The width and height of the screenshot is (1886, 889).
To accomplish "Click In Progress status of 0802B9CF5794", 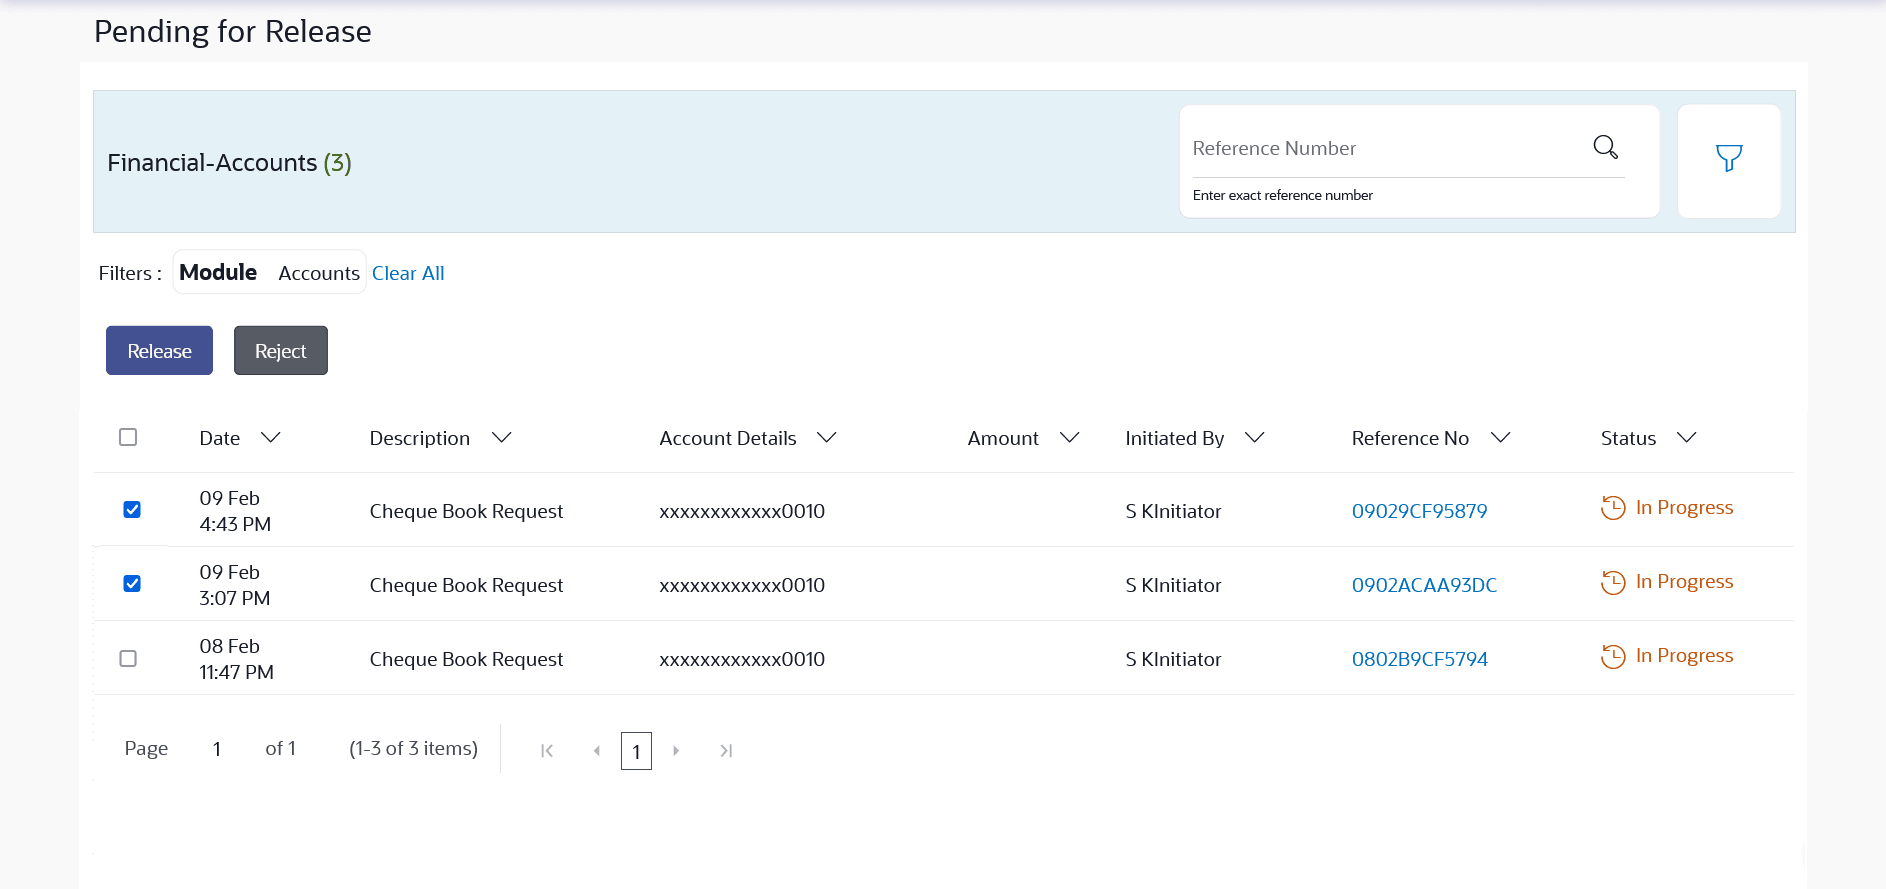I will coord(1684,655).
